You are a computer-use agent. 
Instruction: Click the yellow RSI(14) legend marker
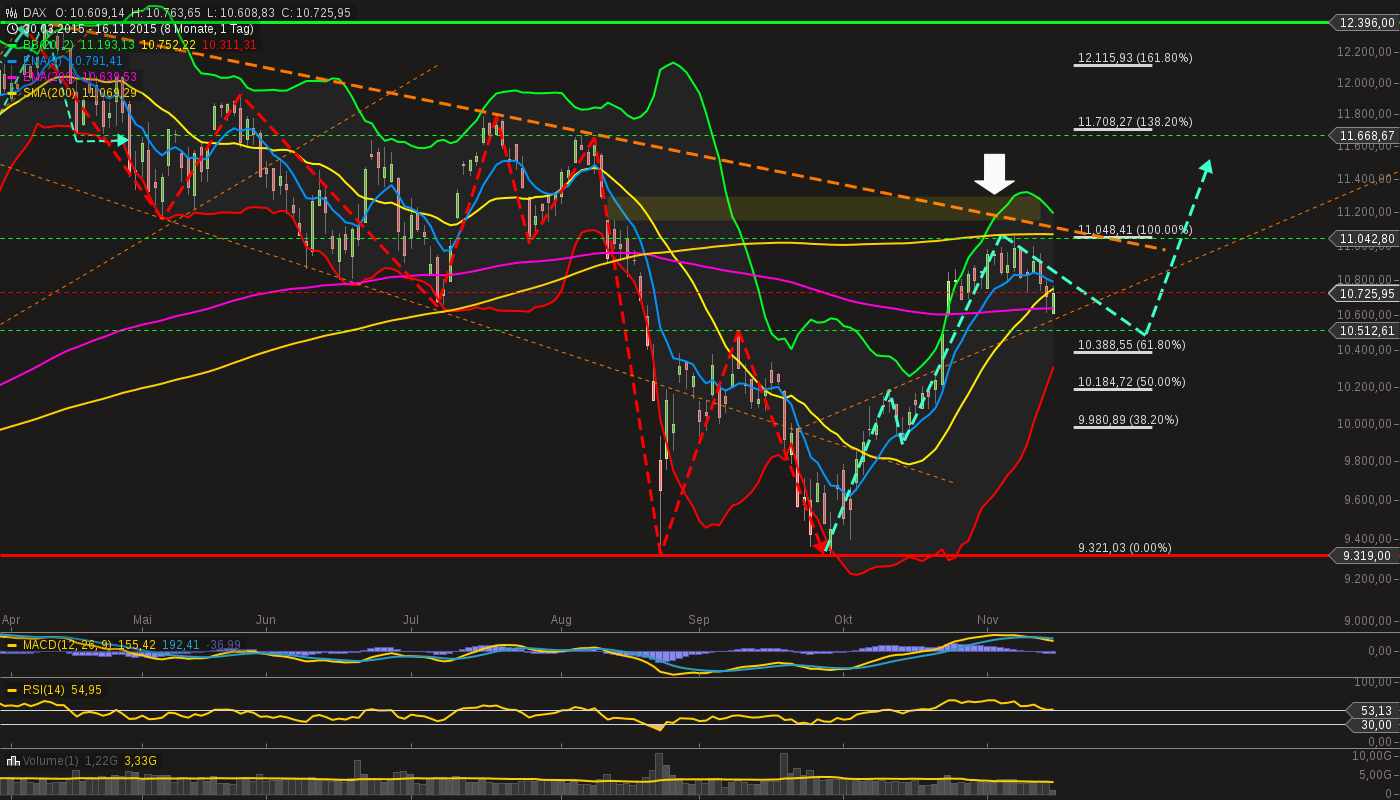point(12,690)
